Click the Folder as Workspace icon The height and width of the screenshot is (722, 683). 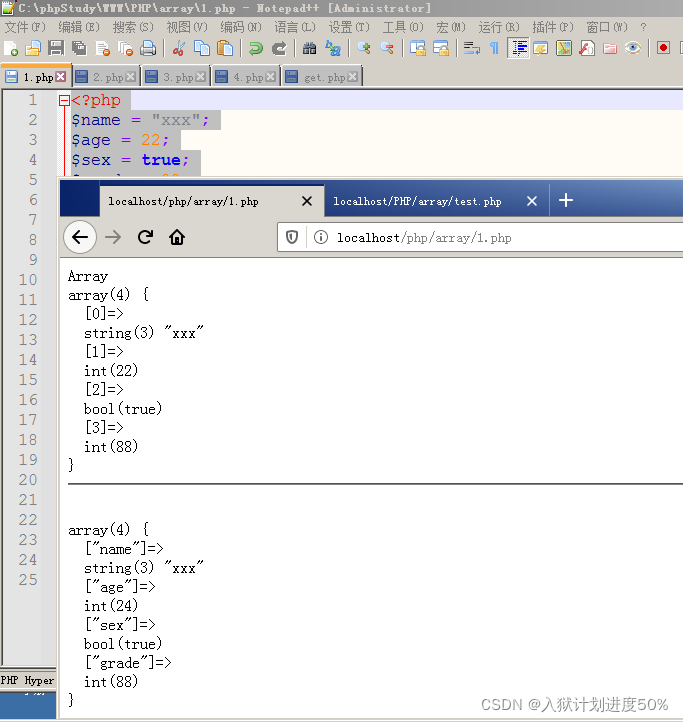click(610, 48)
